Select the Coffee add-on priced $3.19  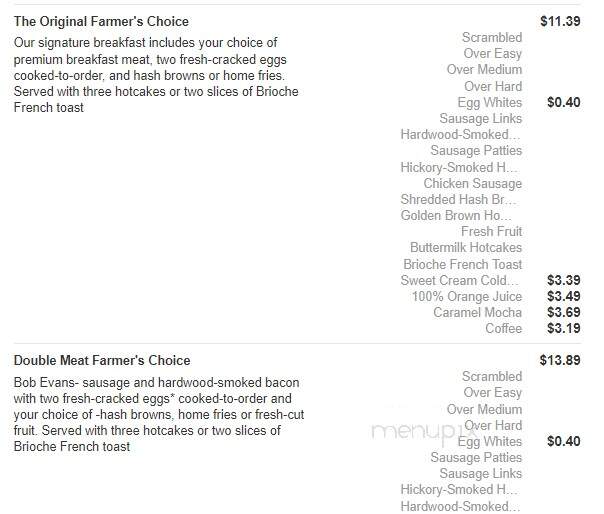[x=503, y=328]
